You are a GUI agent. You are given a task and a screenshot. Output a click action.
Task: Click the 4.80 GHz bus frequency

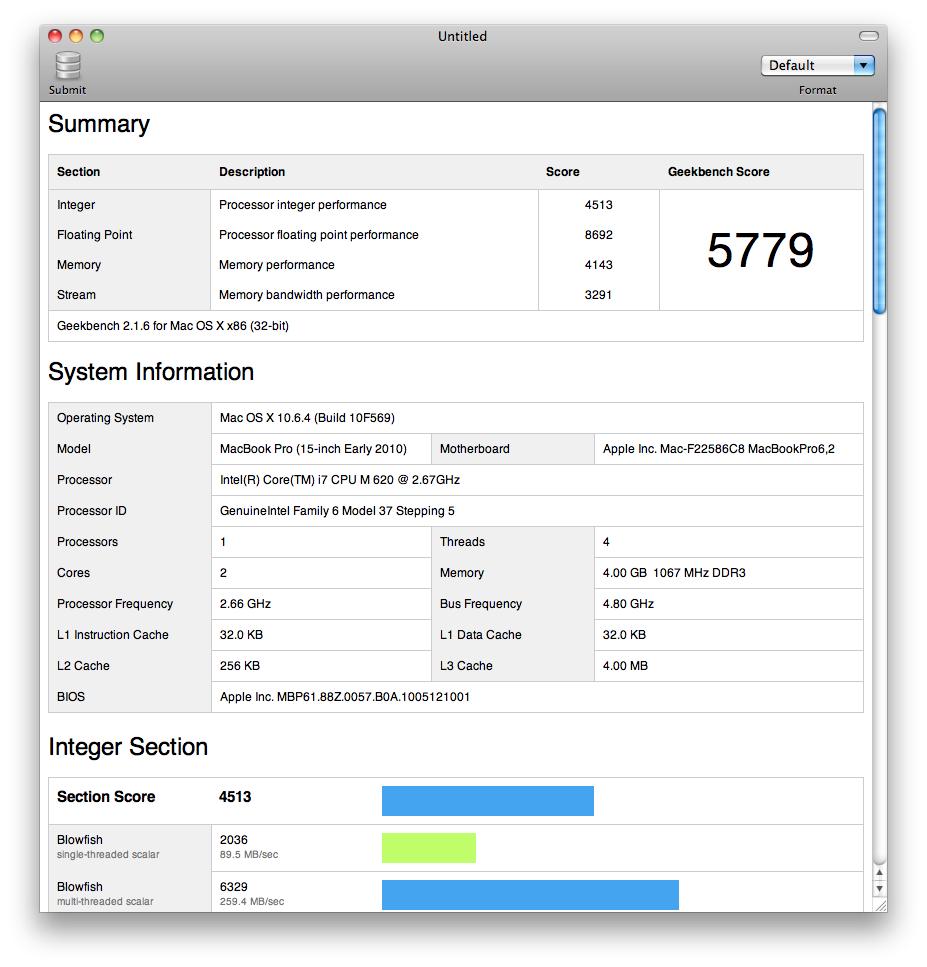[628, 604]
